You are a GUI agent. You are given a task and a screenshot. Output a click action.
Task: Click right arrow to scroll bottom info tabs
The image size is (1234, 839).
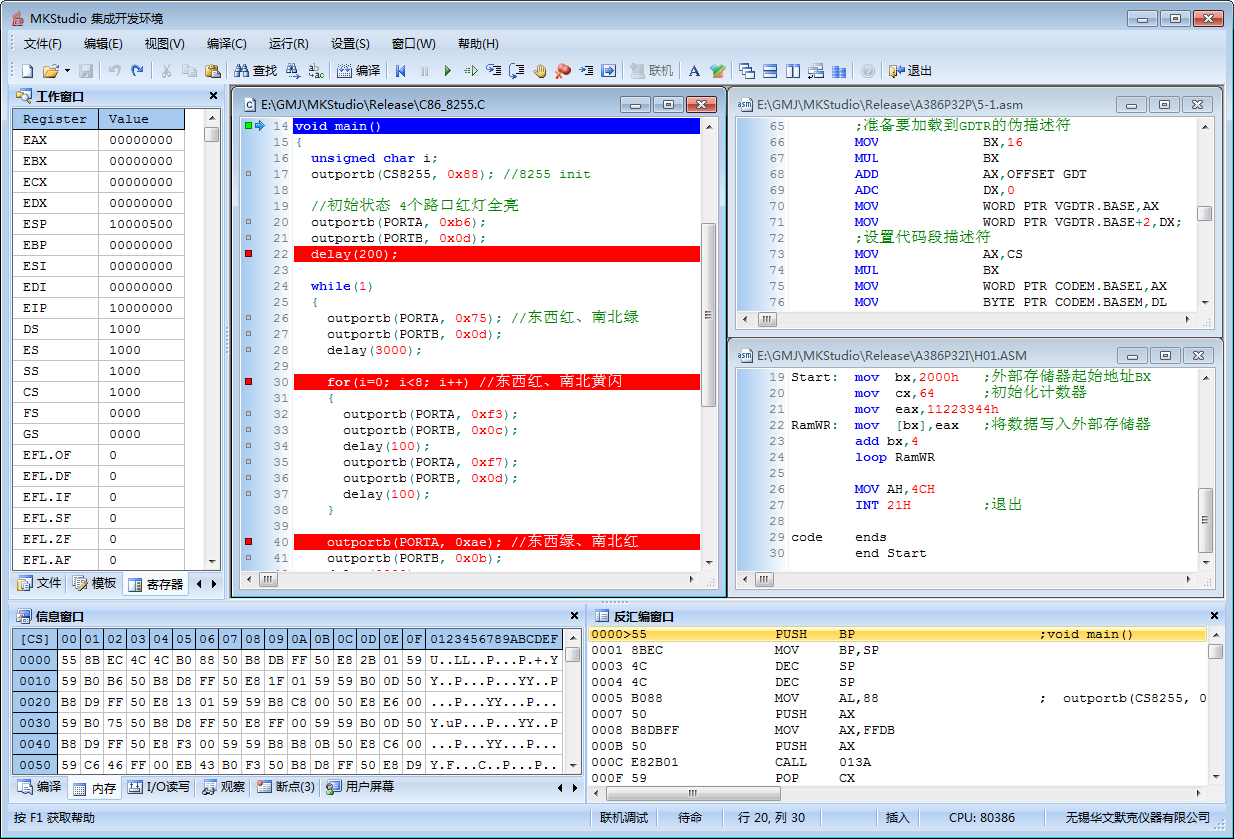(x=573, y=788)
